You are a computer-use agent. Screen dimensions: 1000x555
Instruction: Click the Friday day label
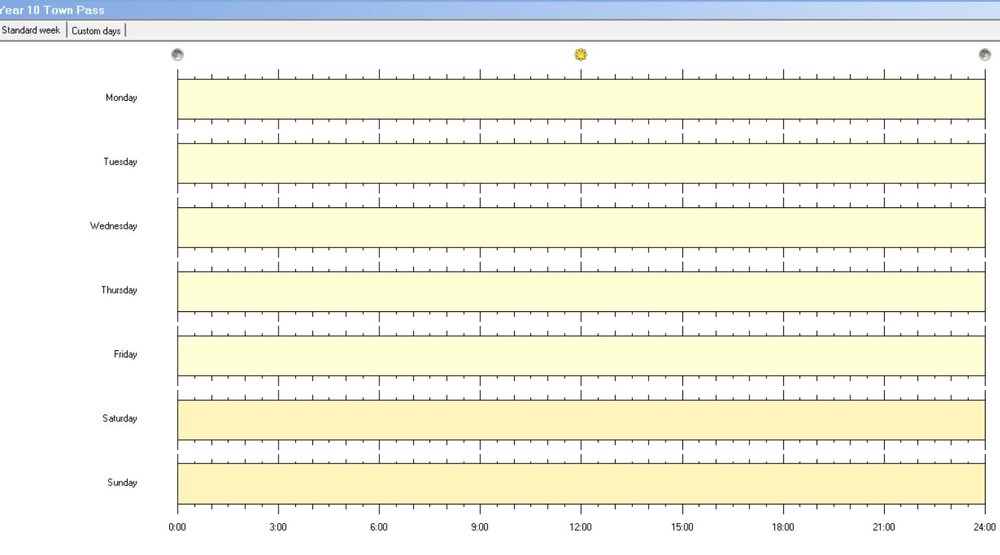click(125, 354)
